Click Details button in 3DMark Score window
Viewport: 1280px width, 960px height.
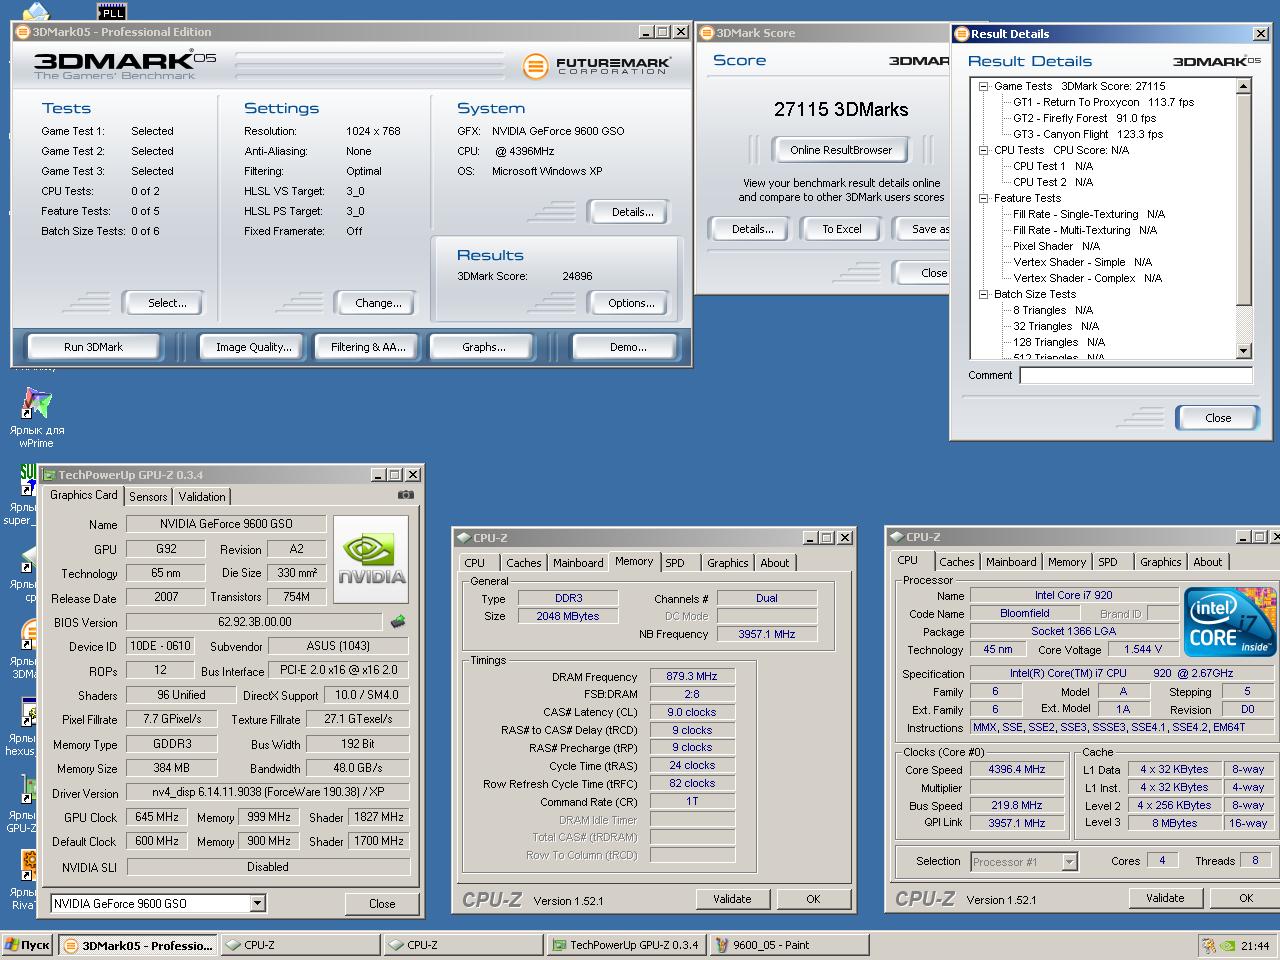(752, 229)
